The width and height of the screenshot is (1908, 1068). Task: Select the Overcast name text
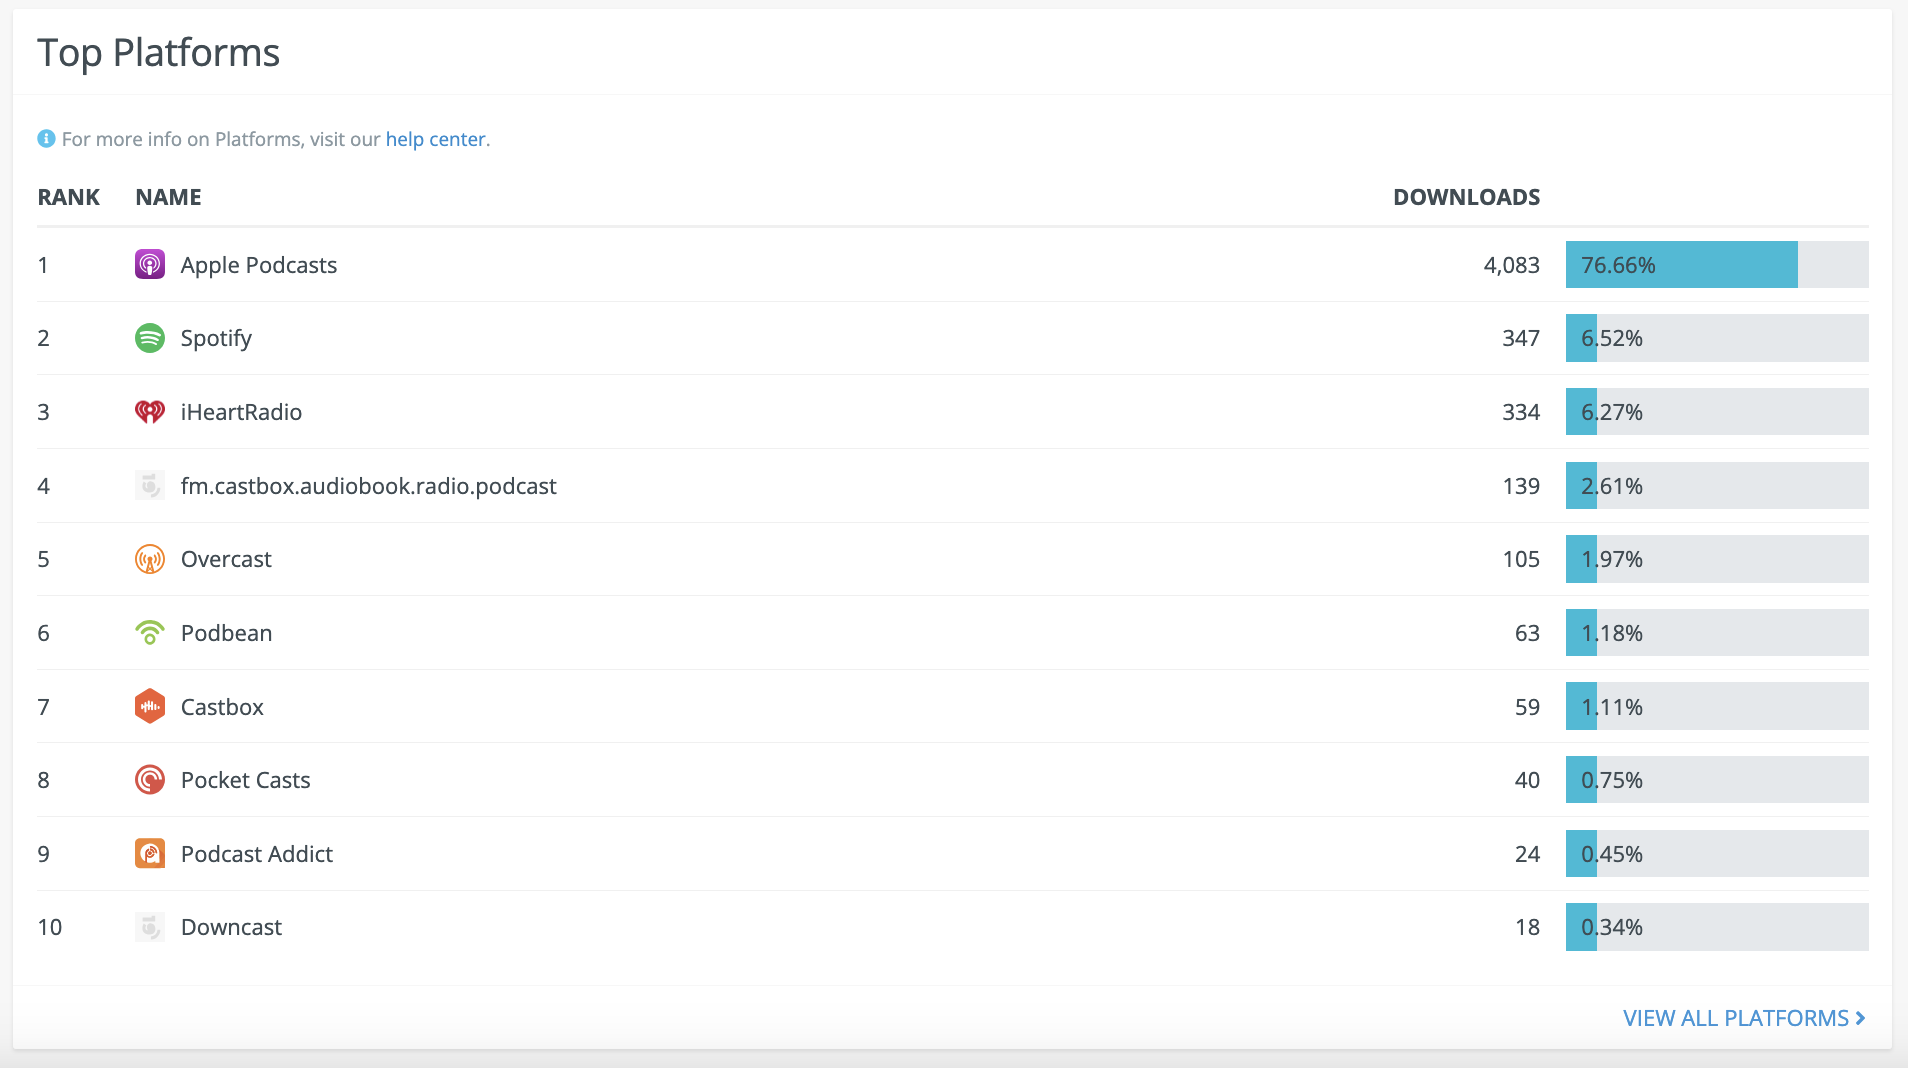[226, 559]
